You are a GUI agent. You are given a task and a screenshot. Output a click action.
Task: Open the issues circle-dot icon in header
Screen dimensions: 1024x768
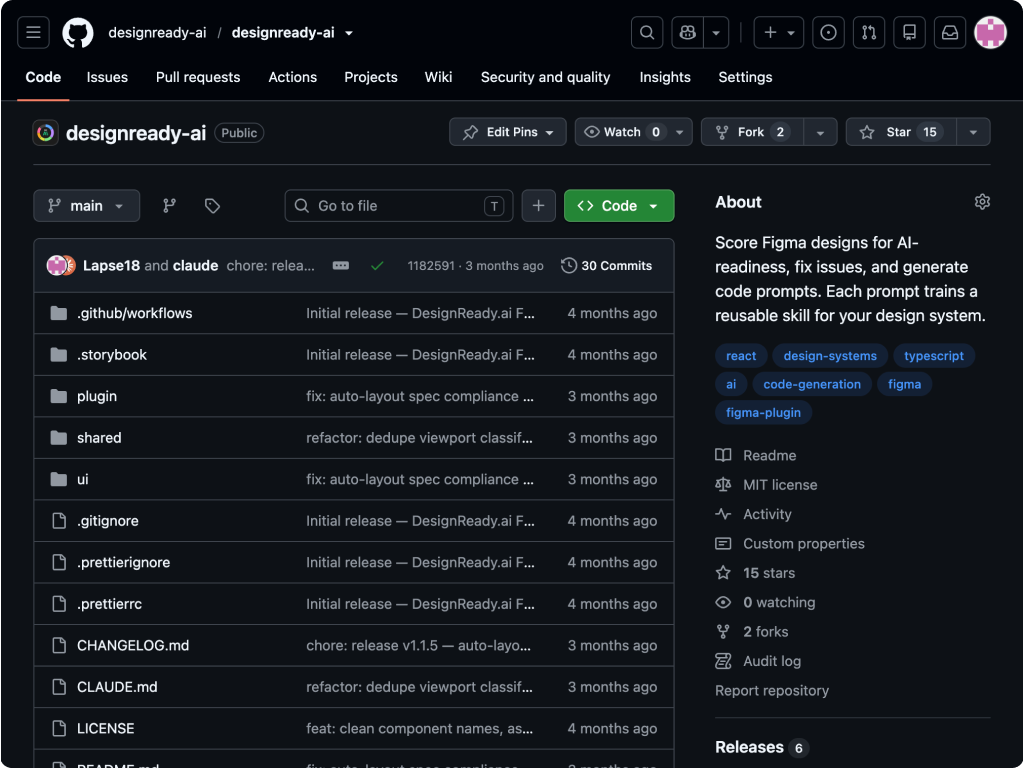(828, 33)
